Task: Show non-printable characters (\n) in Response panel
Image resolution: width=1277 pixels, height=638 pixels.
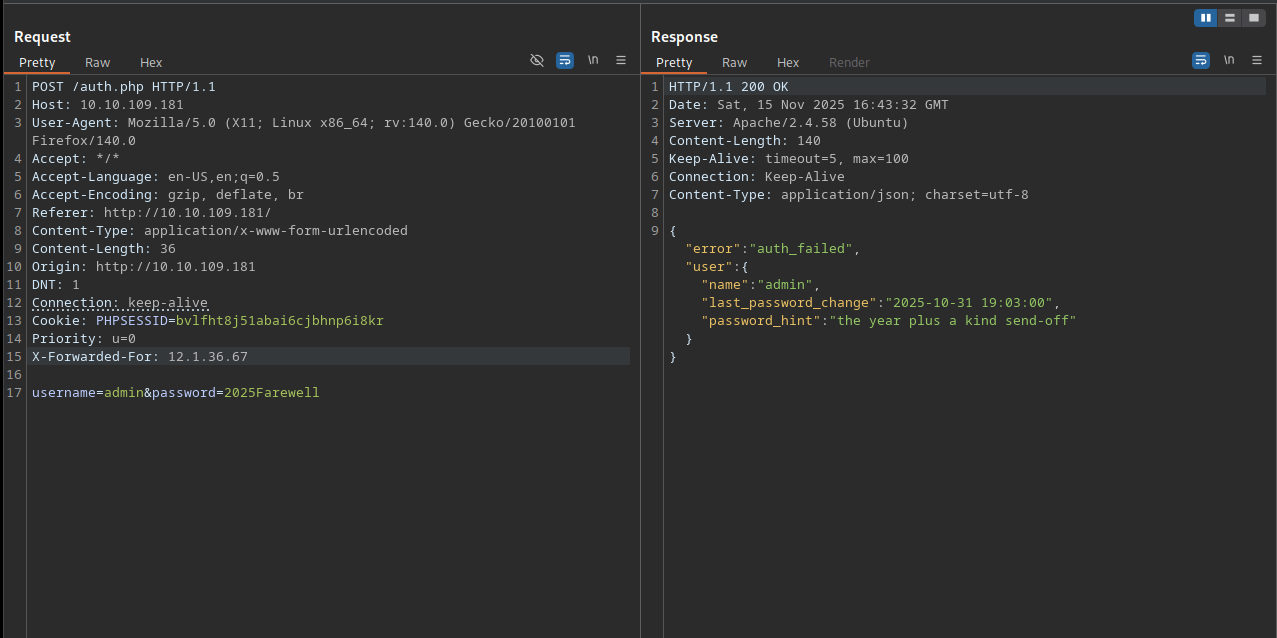Action: [x=1229, y=60]
